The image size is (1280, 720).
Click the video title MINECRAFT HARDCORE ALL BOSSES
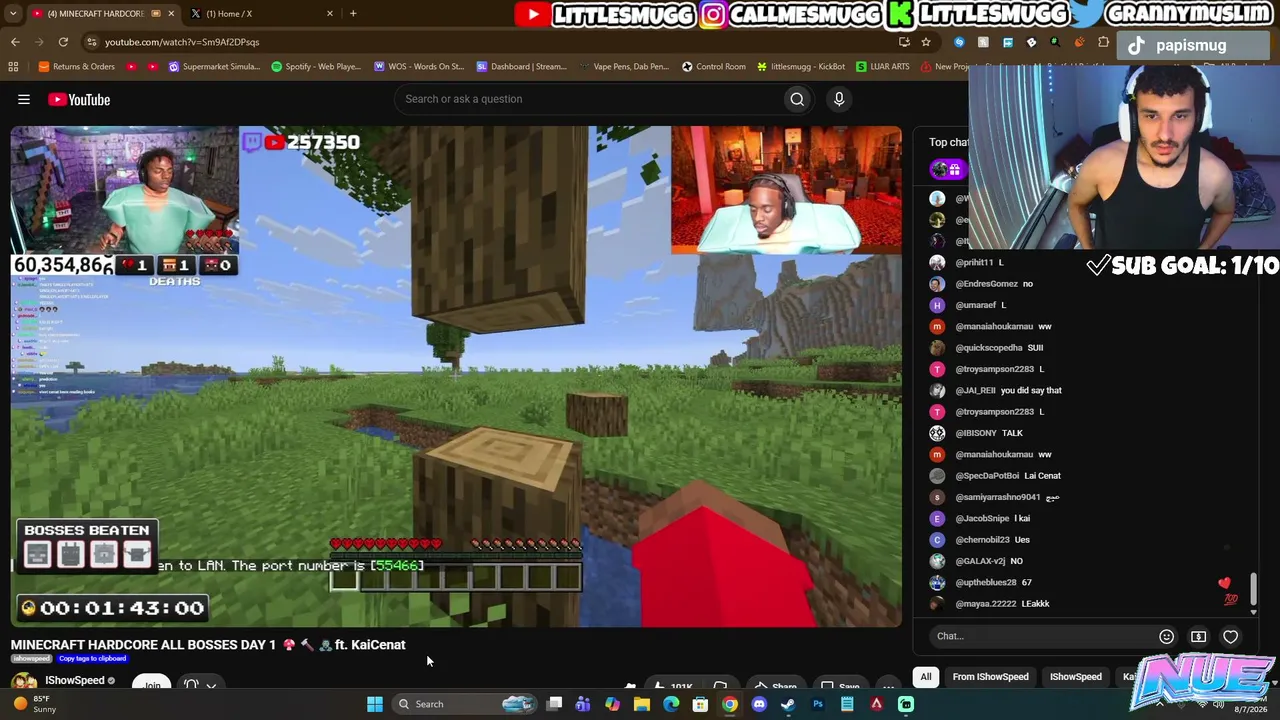[208, 645]
